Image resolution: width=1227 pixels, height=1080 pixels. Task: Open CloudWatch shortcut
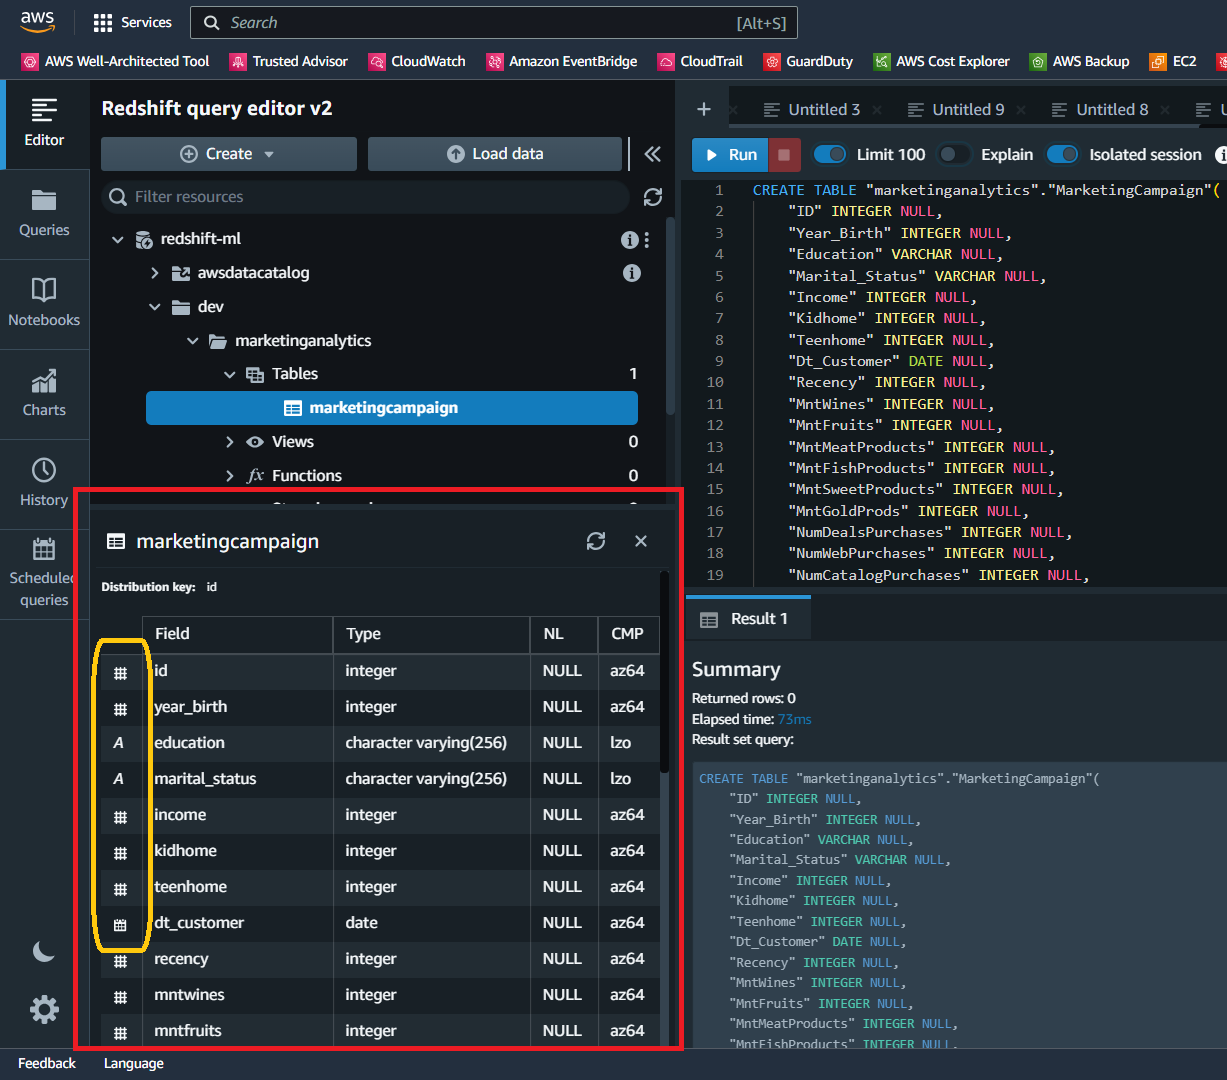pyautogui.click(x=417, y=61)
